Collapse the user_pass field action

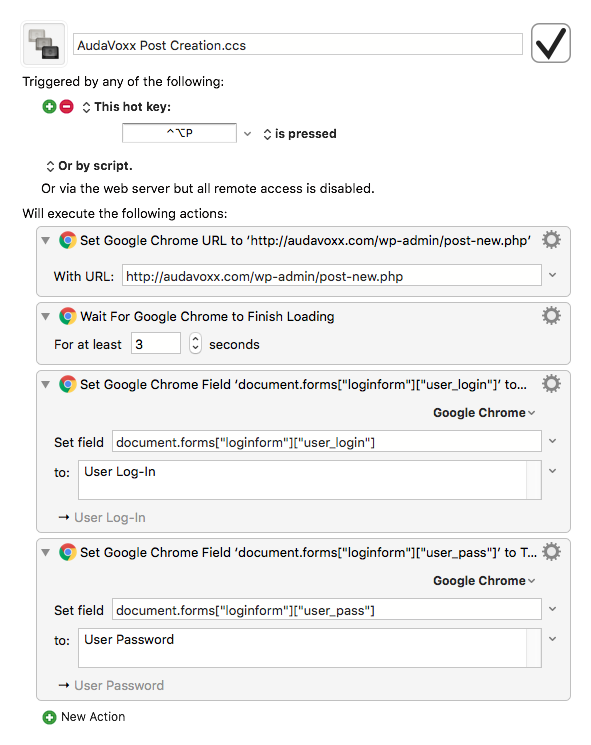tap(46, 552)
